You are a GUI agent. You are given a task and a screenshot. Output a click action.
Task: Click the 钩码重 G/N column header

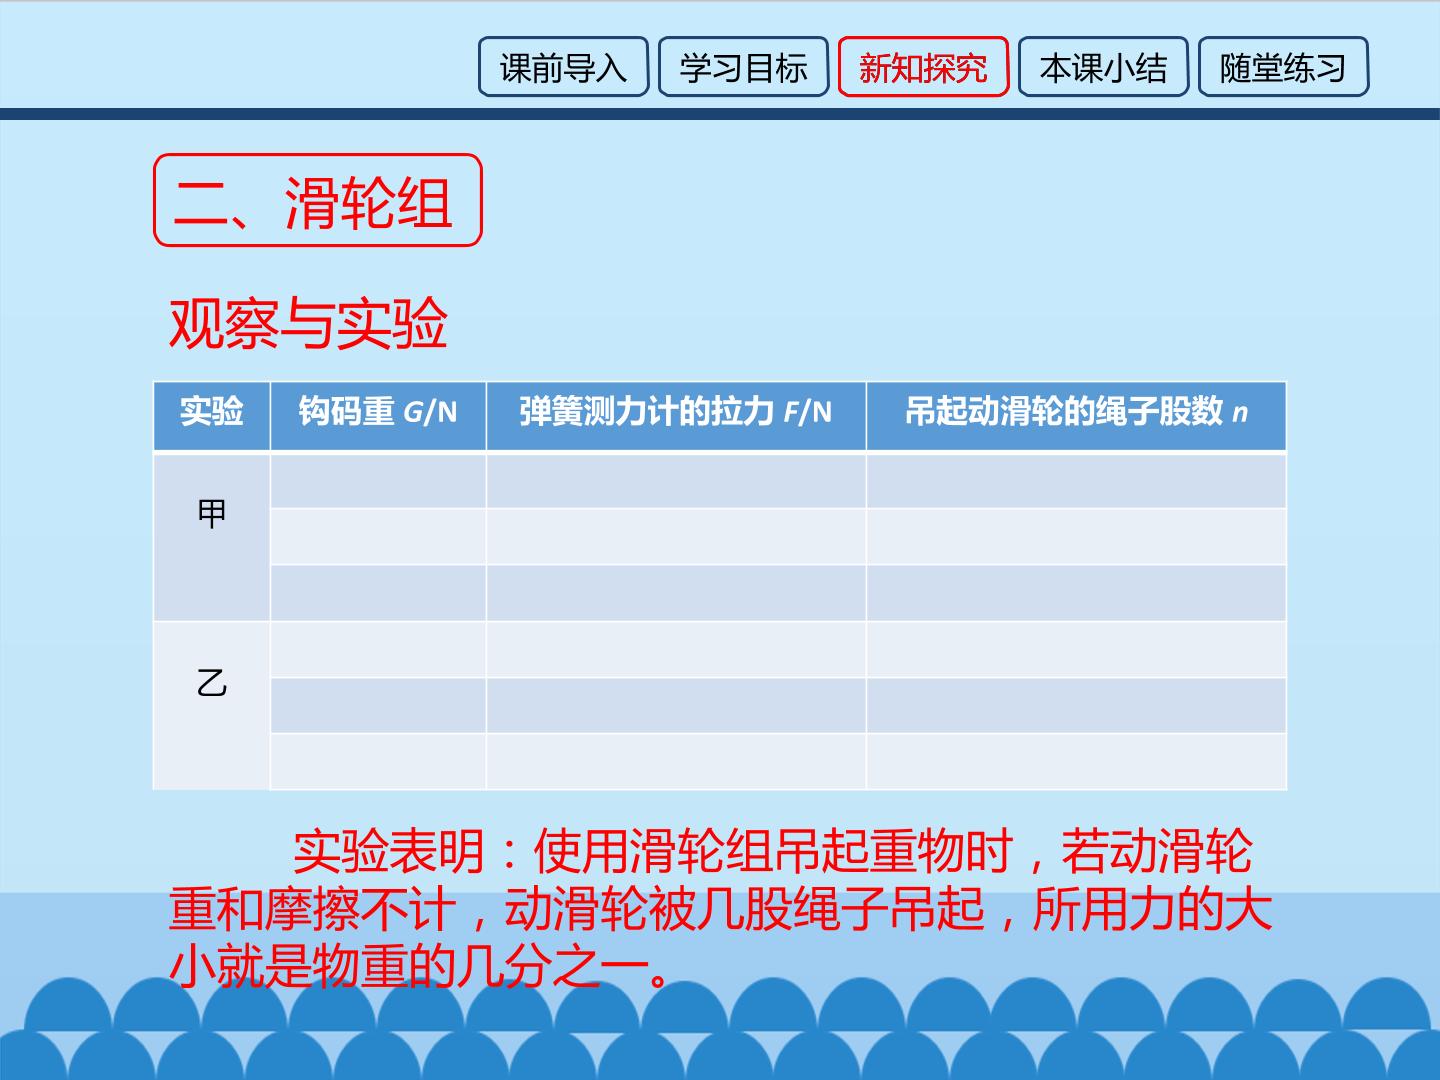pyautogui.click(x=378, y=416)
